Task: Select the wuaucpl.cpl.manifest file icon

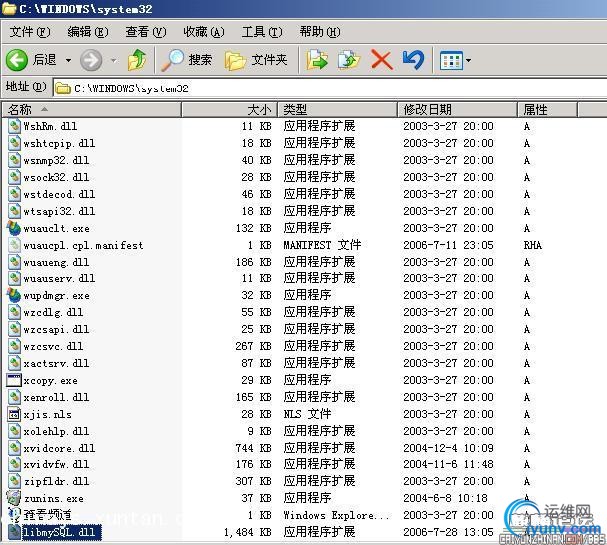Action: [14, 245]
